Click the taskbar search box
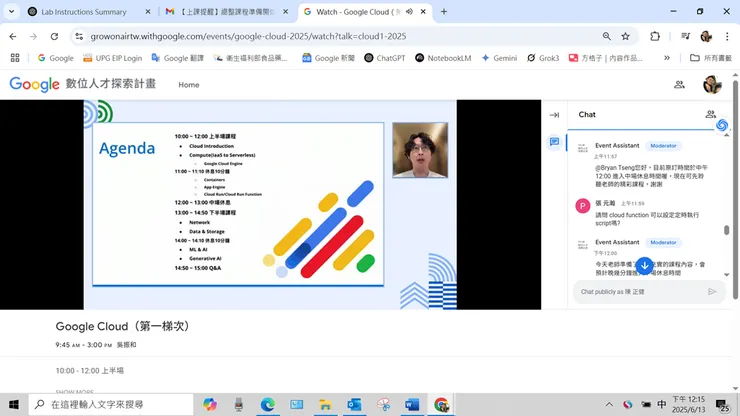The width and height of the screenshot is (740, 416). 111,405
